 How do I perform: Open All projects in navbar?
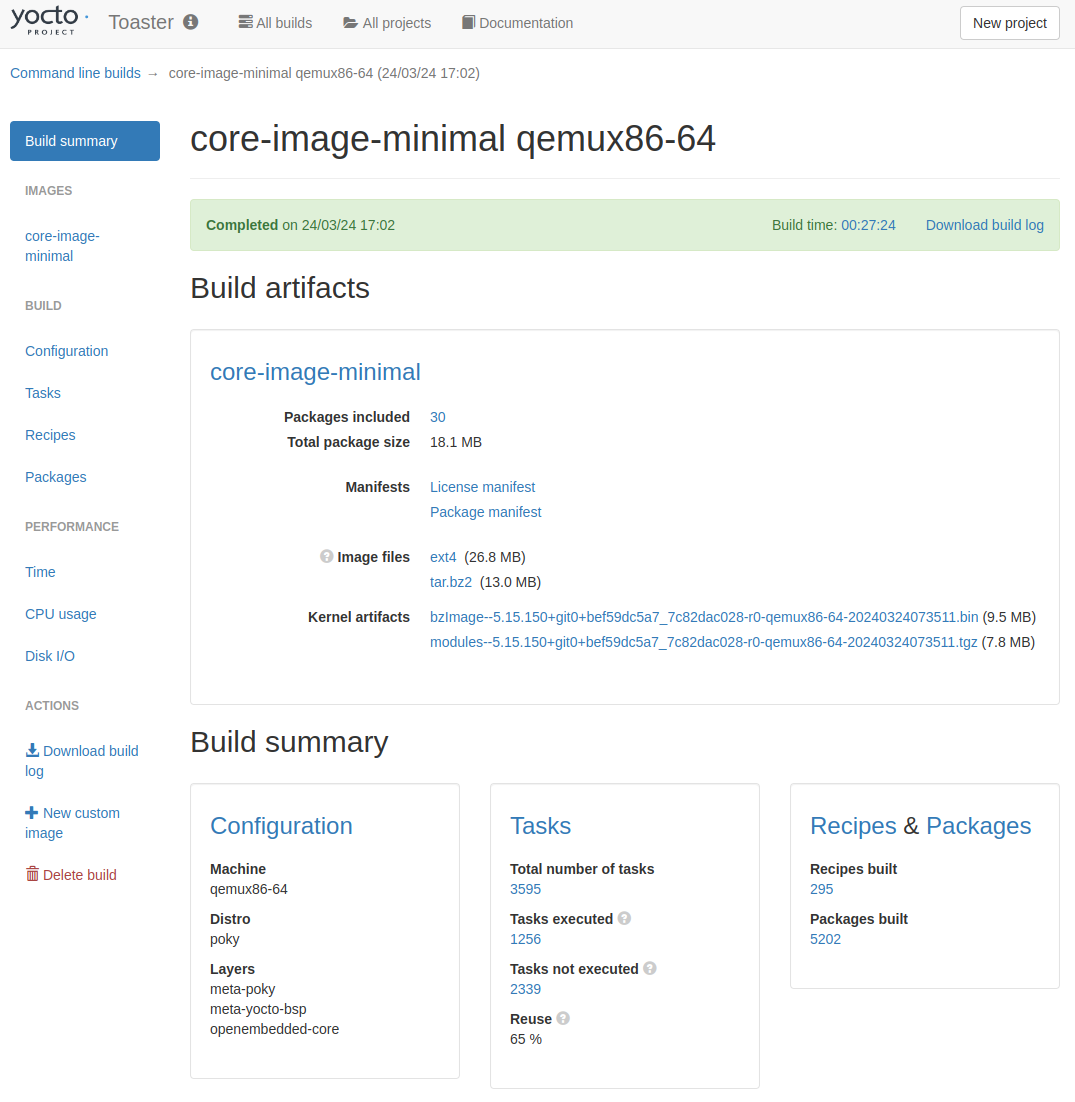387,23
